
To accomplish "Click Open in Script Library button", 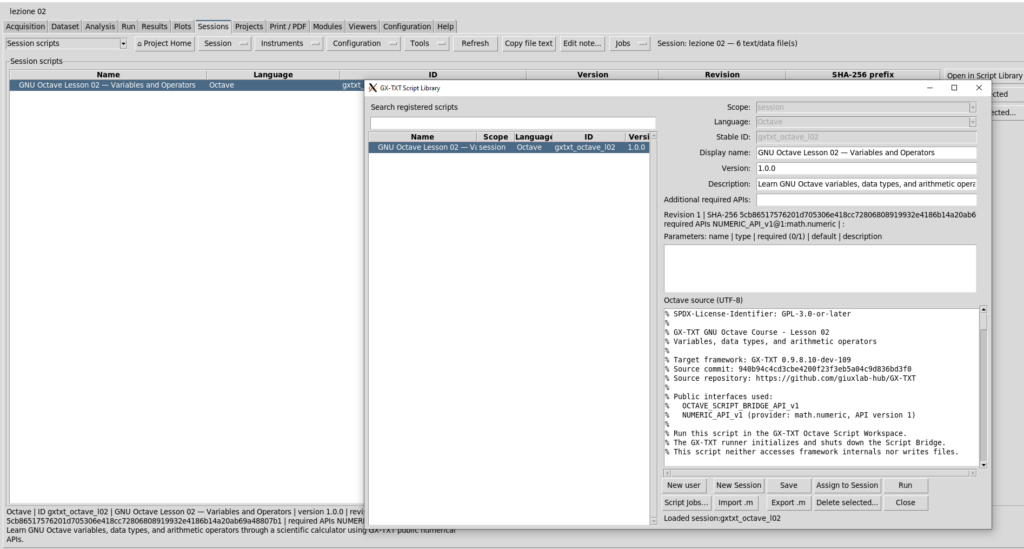I will tap(984, 76).
